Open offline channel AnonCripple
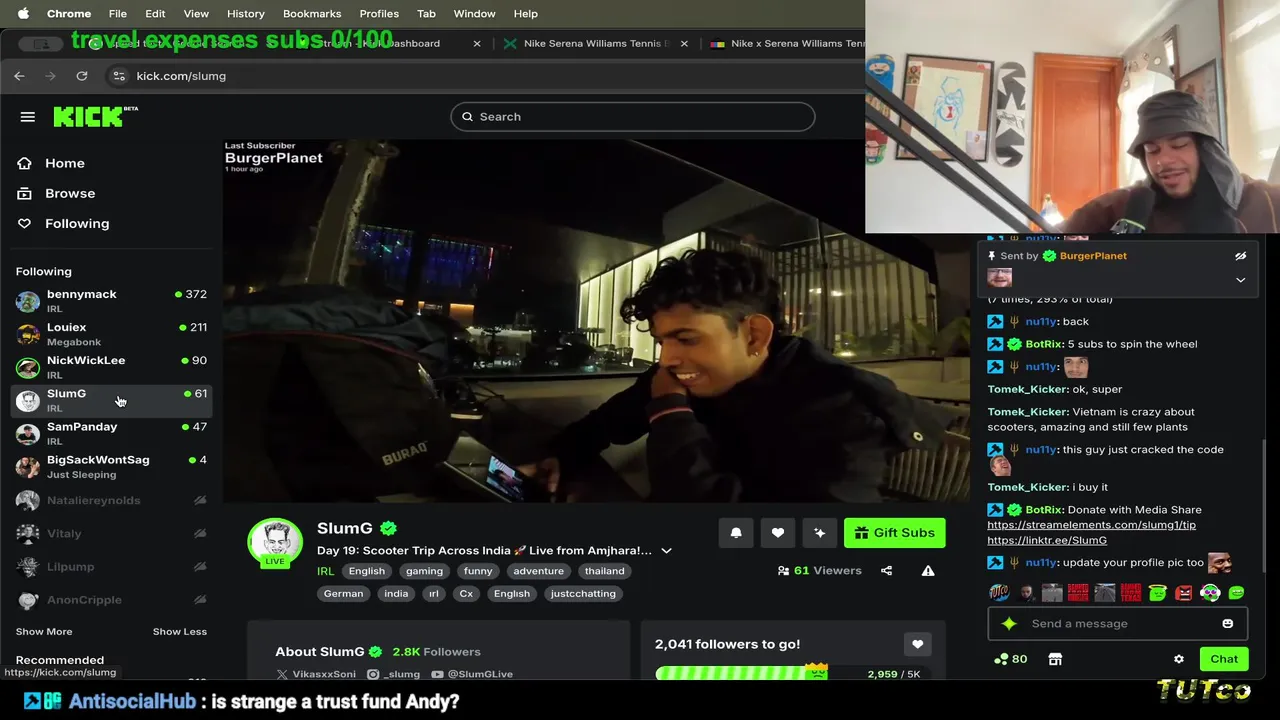Viewport: 1280px width, 720px height. tap(111, 599)
